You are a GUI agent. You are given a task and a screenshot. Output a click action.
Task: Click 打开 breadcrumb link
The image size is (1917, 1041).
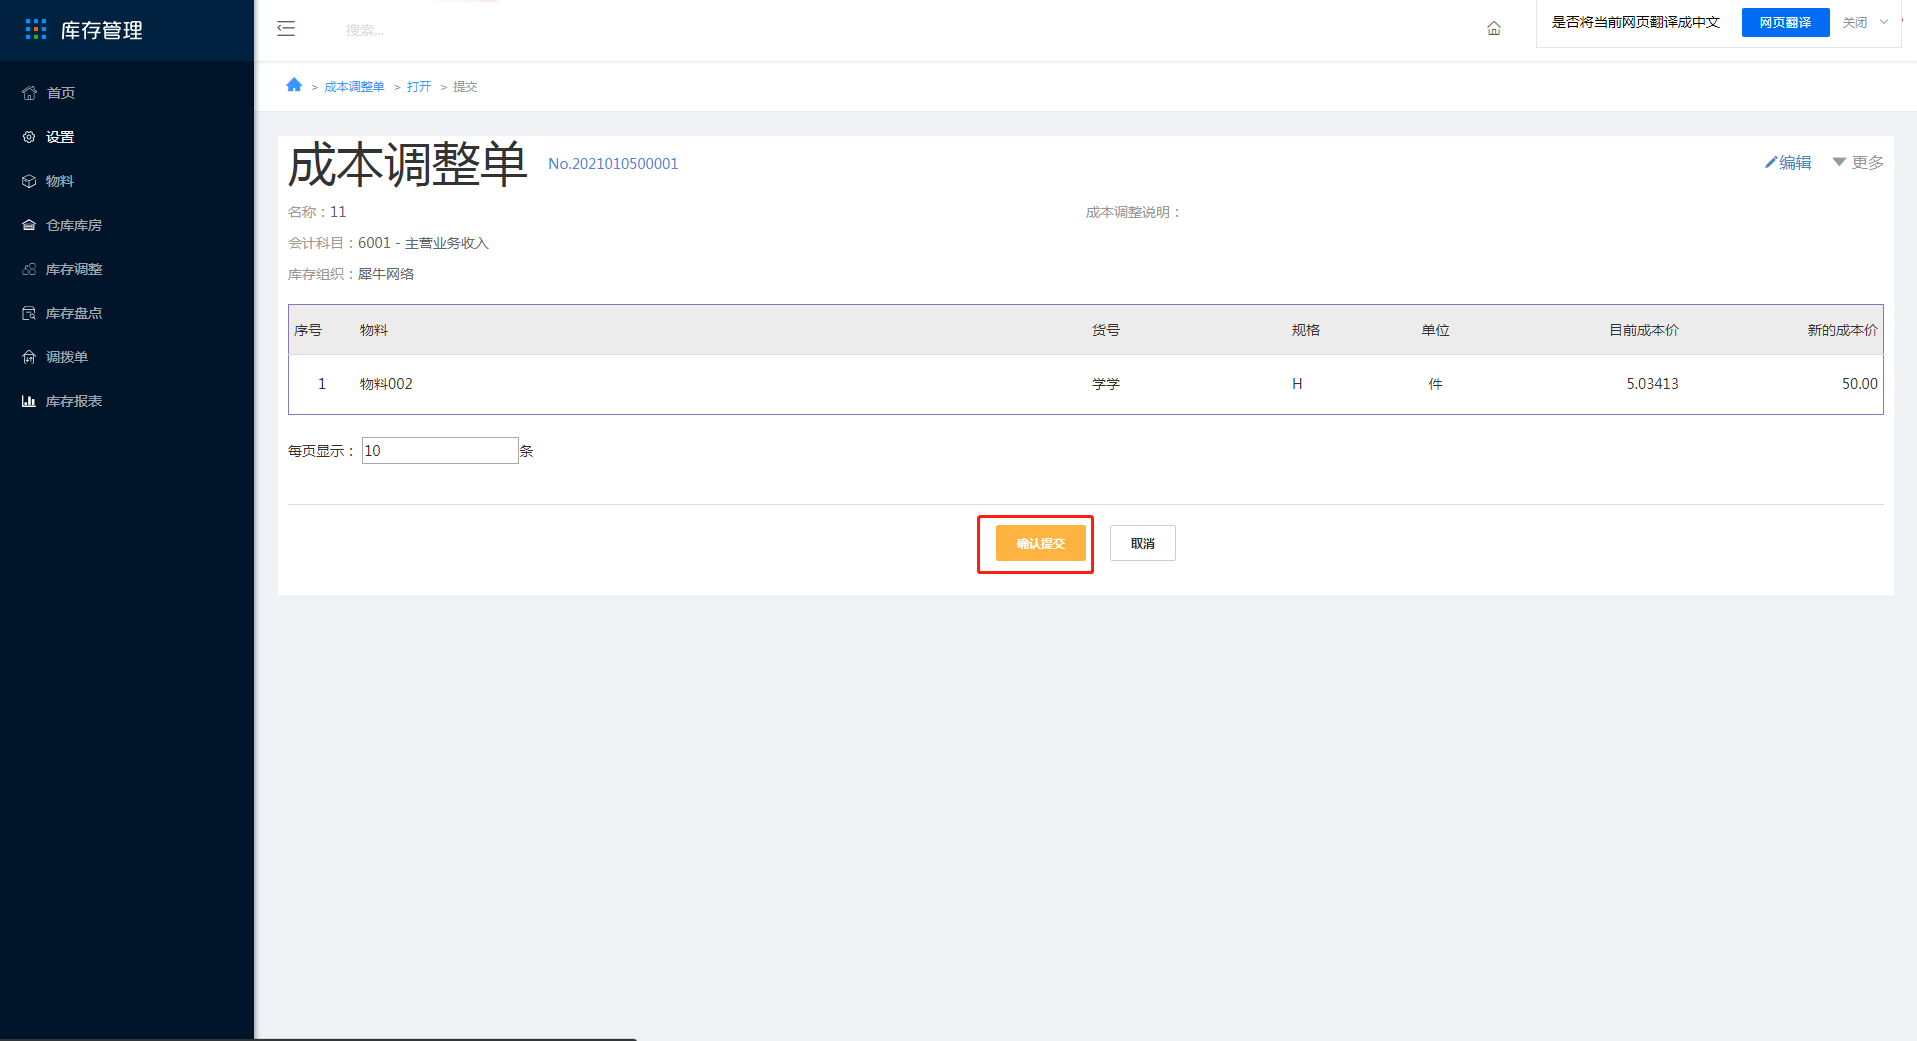pyautogui.click(x=419, y=87)
